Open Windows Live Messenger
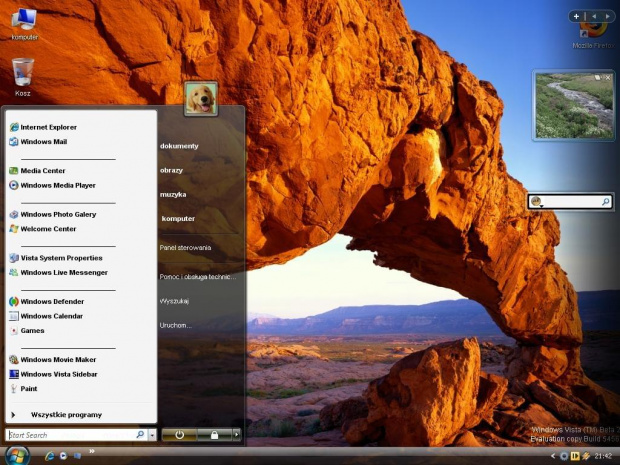The width and height of the screenshot is (620, 465). 58,272
